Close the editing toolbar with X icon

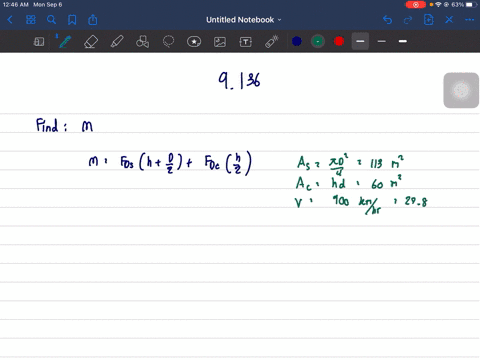tap(449, 20)
